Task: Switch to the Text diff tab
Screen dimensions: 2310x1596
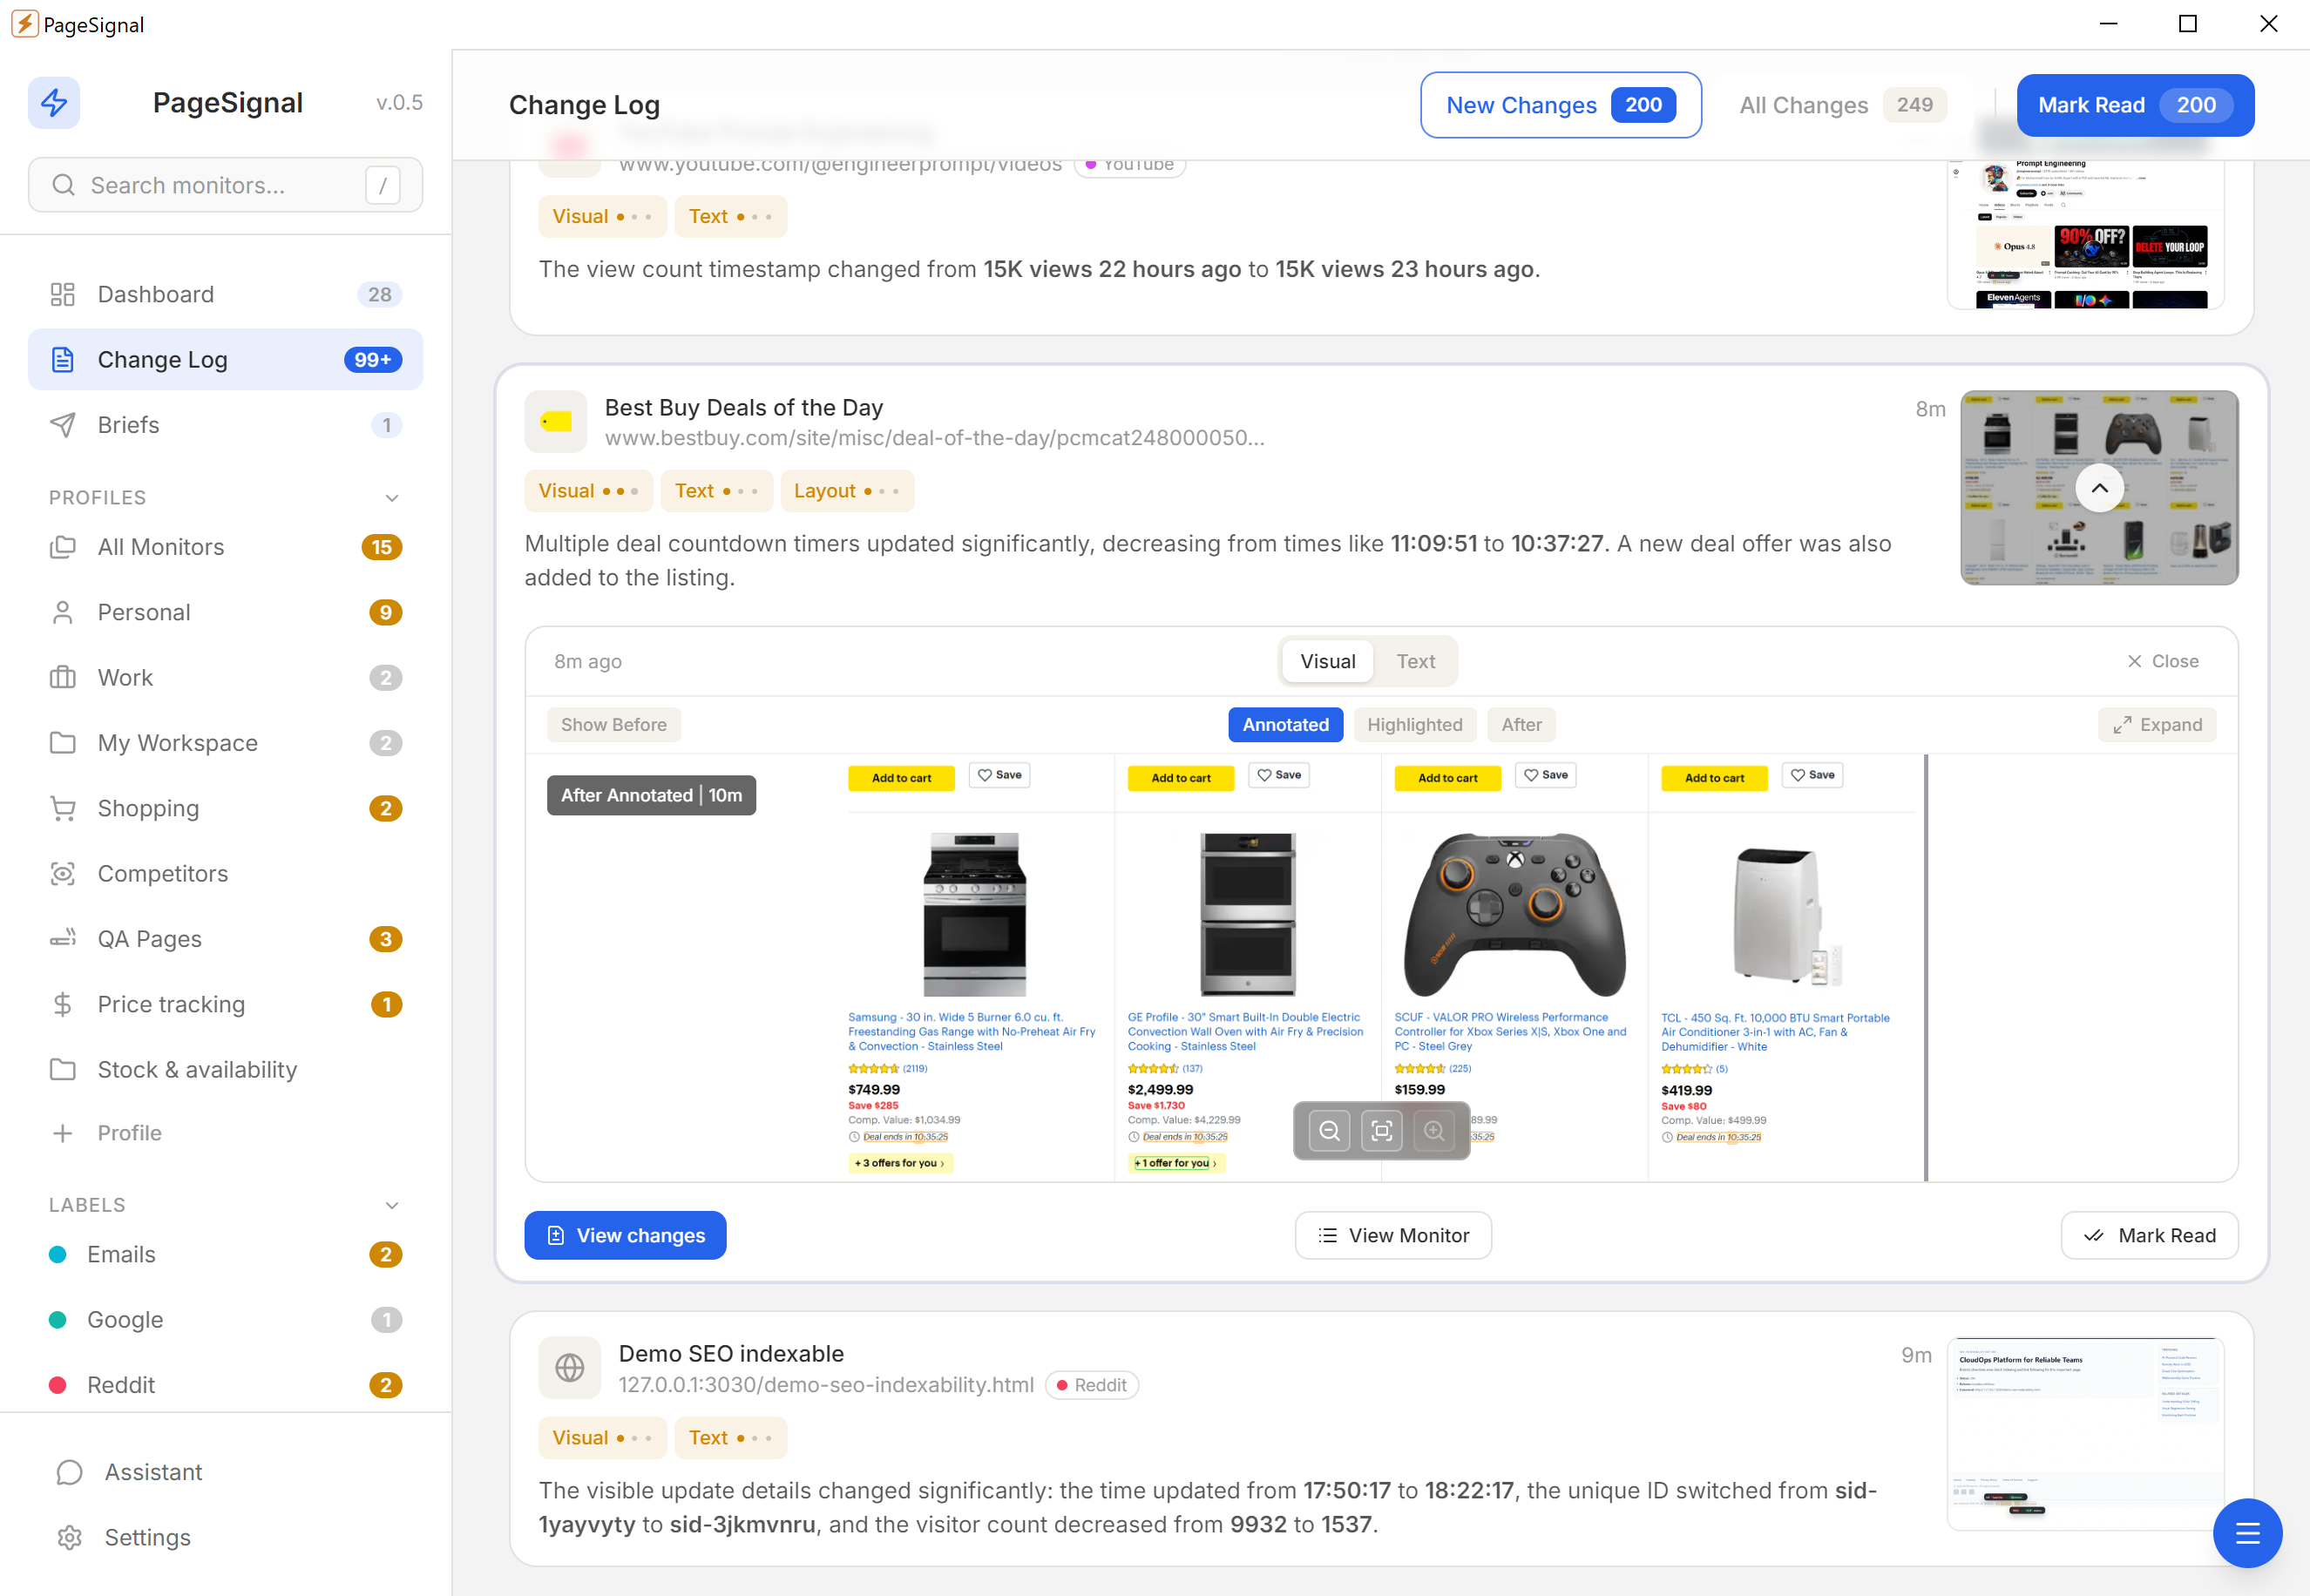Action: pos(1415,661)
